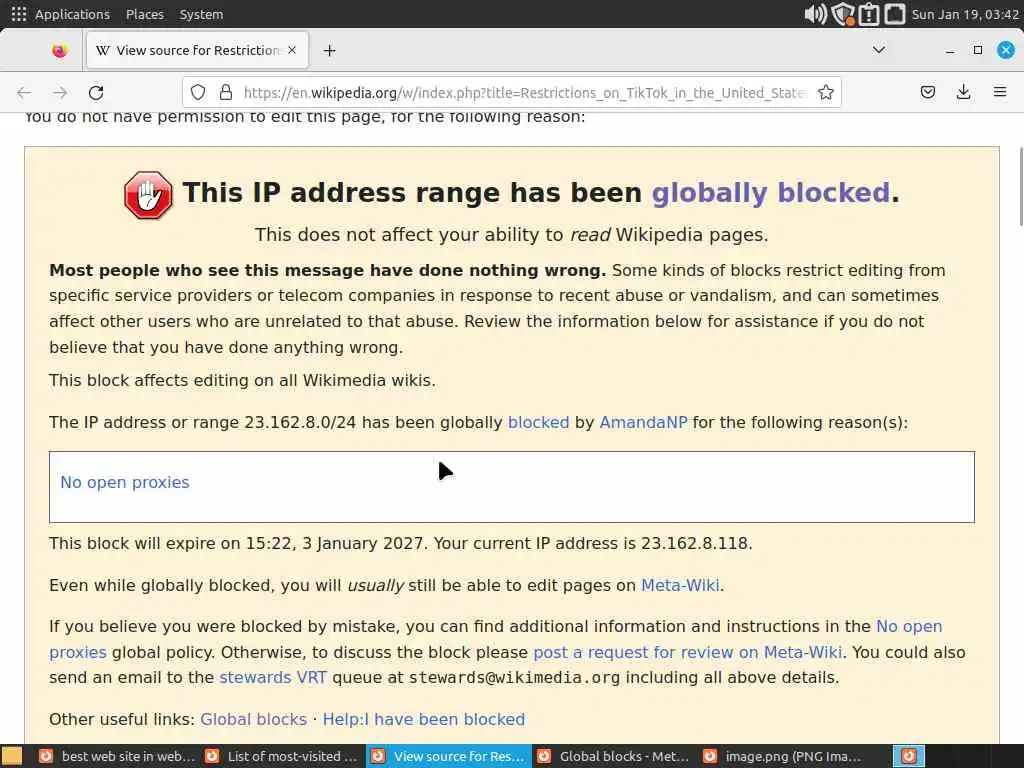Open the volume speaker icon

(x=815, y=14)
